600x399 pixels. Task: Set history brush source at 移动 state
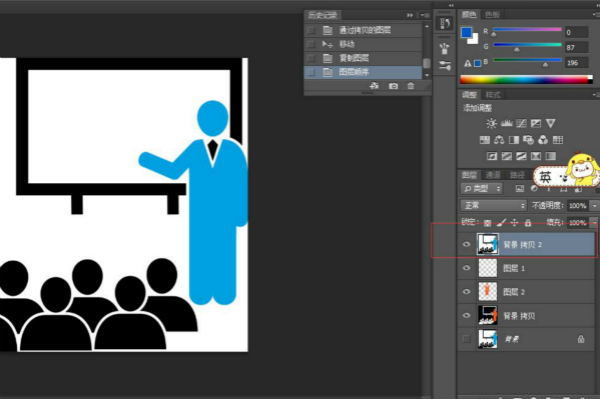311,44
